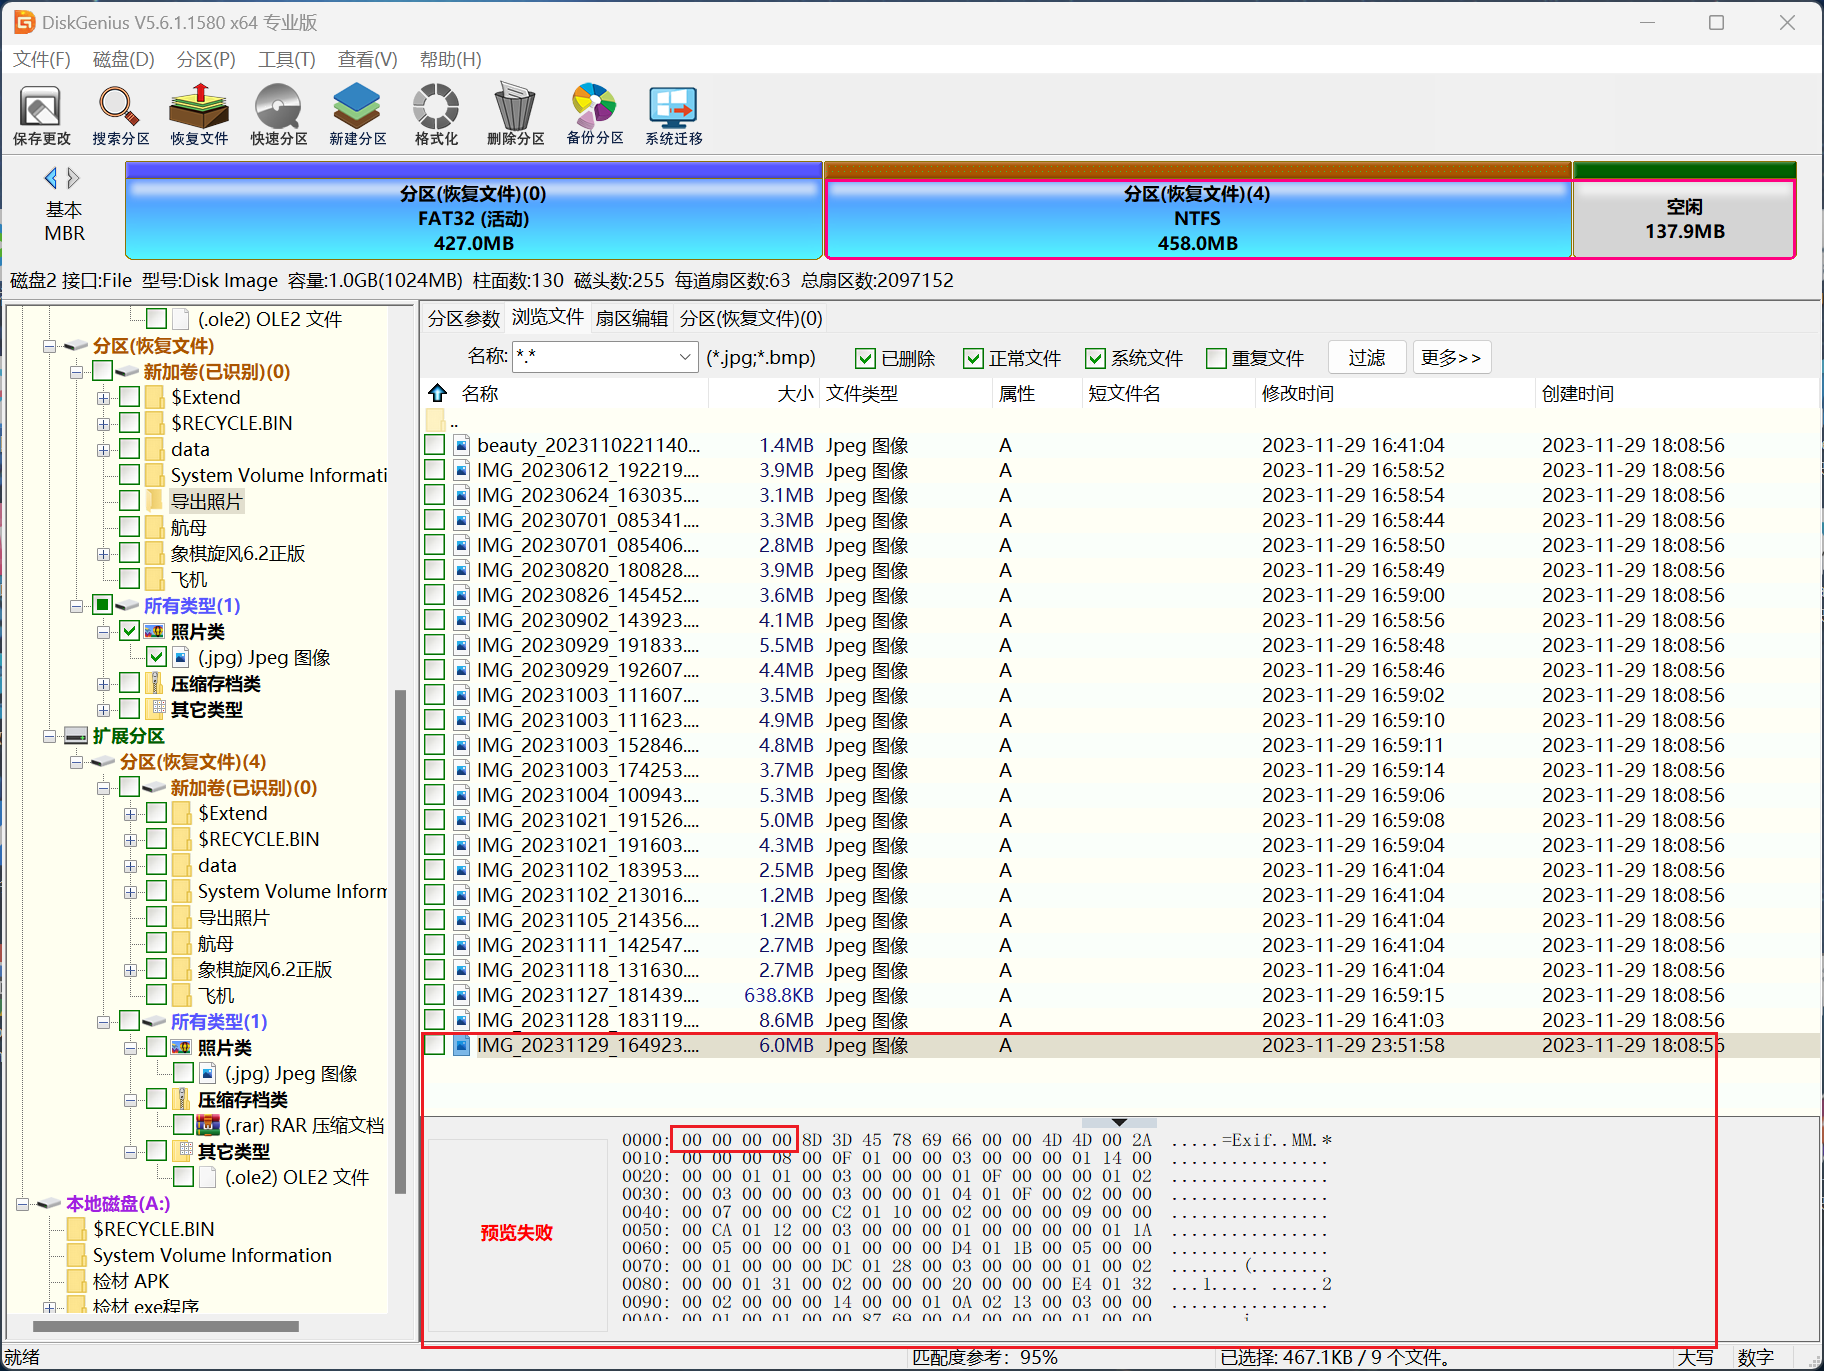Click the DiskGenius app logo in title bar

click(24, 22)
